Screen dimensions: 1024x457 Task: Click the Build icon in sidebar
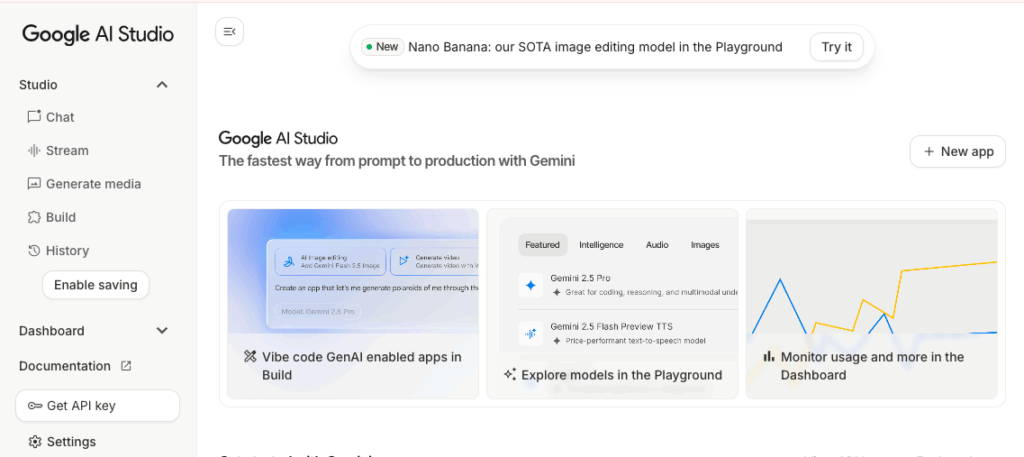pos(34,217)
